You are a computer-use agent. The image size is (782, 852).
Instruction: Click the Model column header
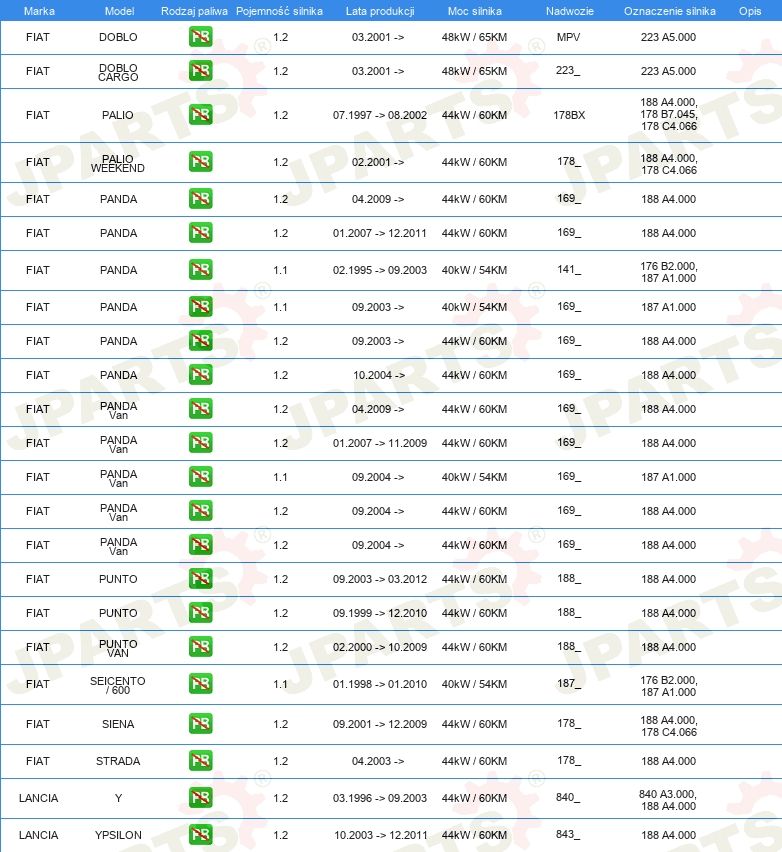pos(120,11)
